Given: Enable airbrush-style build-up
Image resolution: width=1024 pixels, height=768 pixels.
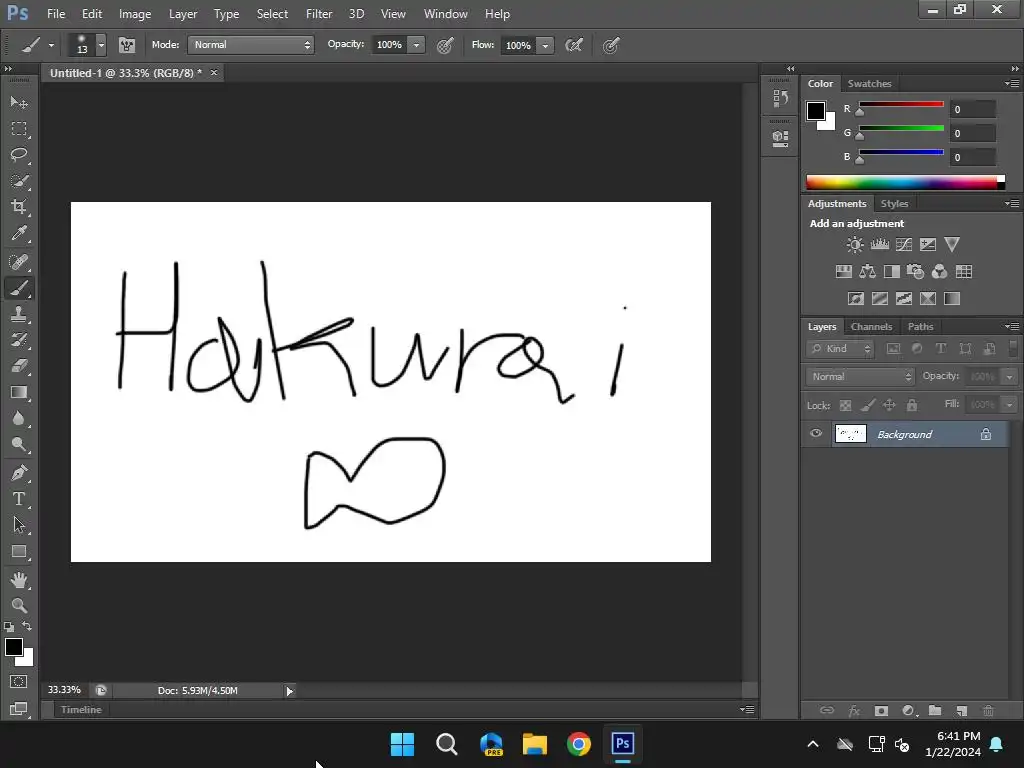Looking at the screenshot, I should pyautogui.click(x=573, y=45).
